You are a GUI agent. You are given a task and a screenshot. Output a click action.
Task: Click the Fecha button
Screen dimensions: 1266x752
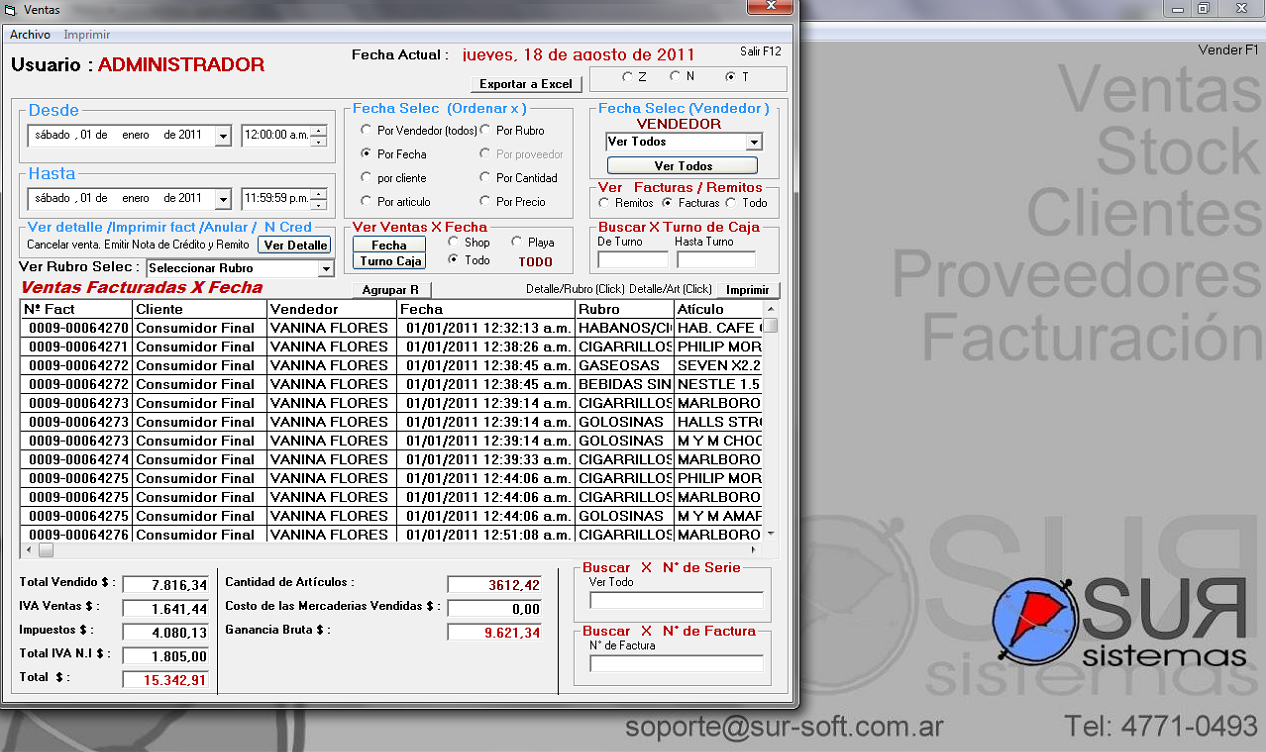(x=389, y=245)
